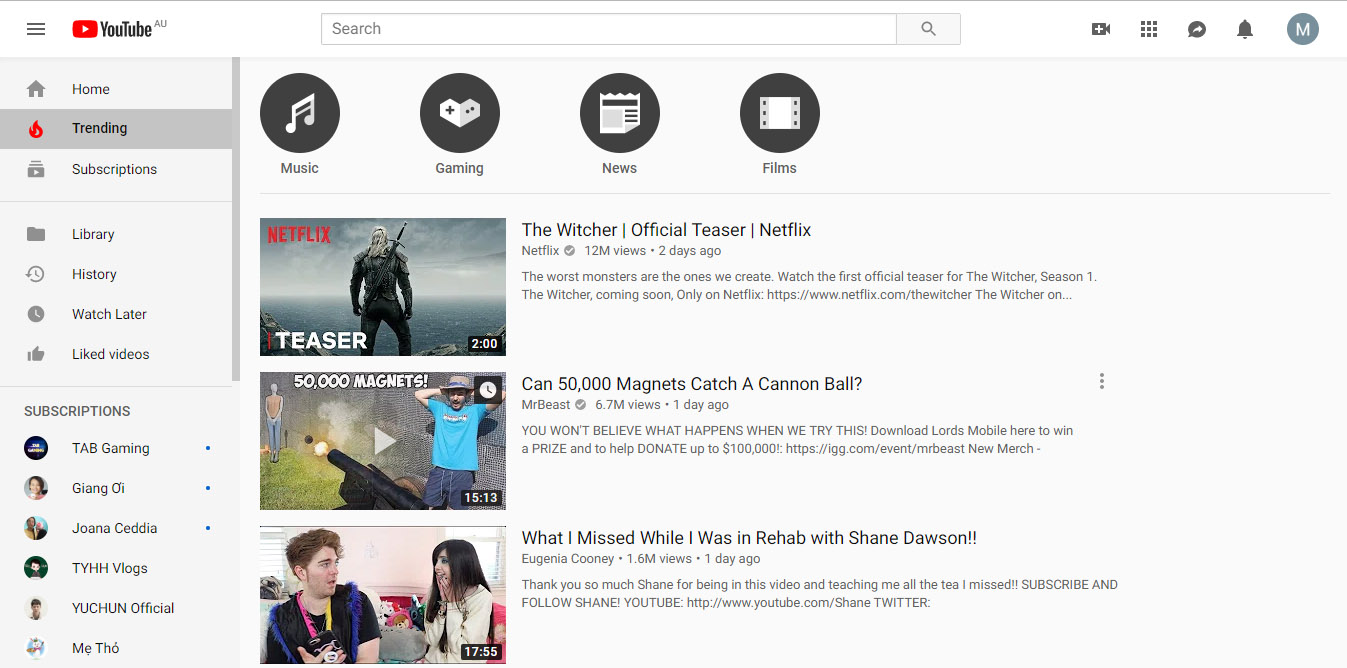1347x668 pixels.
Task: Play The Witcher teaser thumbnail
Action: point(383,287)
